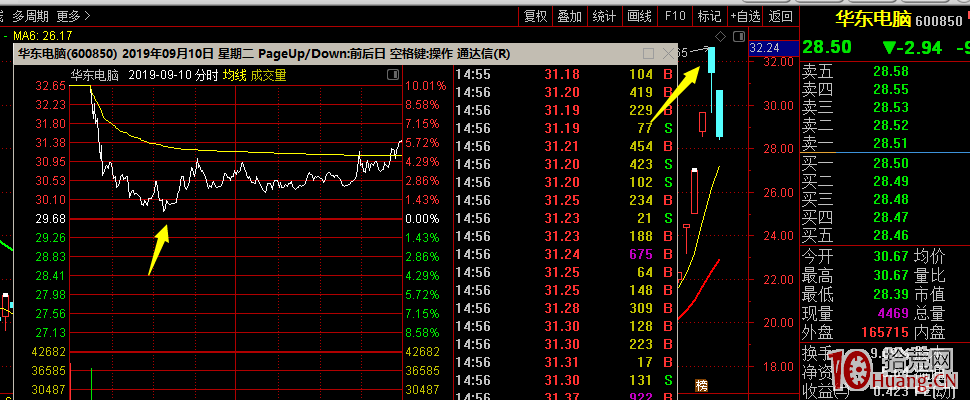The width and height of the screenshot is (970, 400).
Task: Select the 卖二 28.52 order book row
Action: coord(885,126)
